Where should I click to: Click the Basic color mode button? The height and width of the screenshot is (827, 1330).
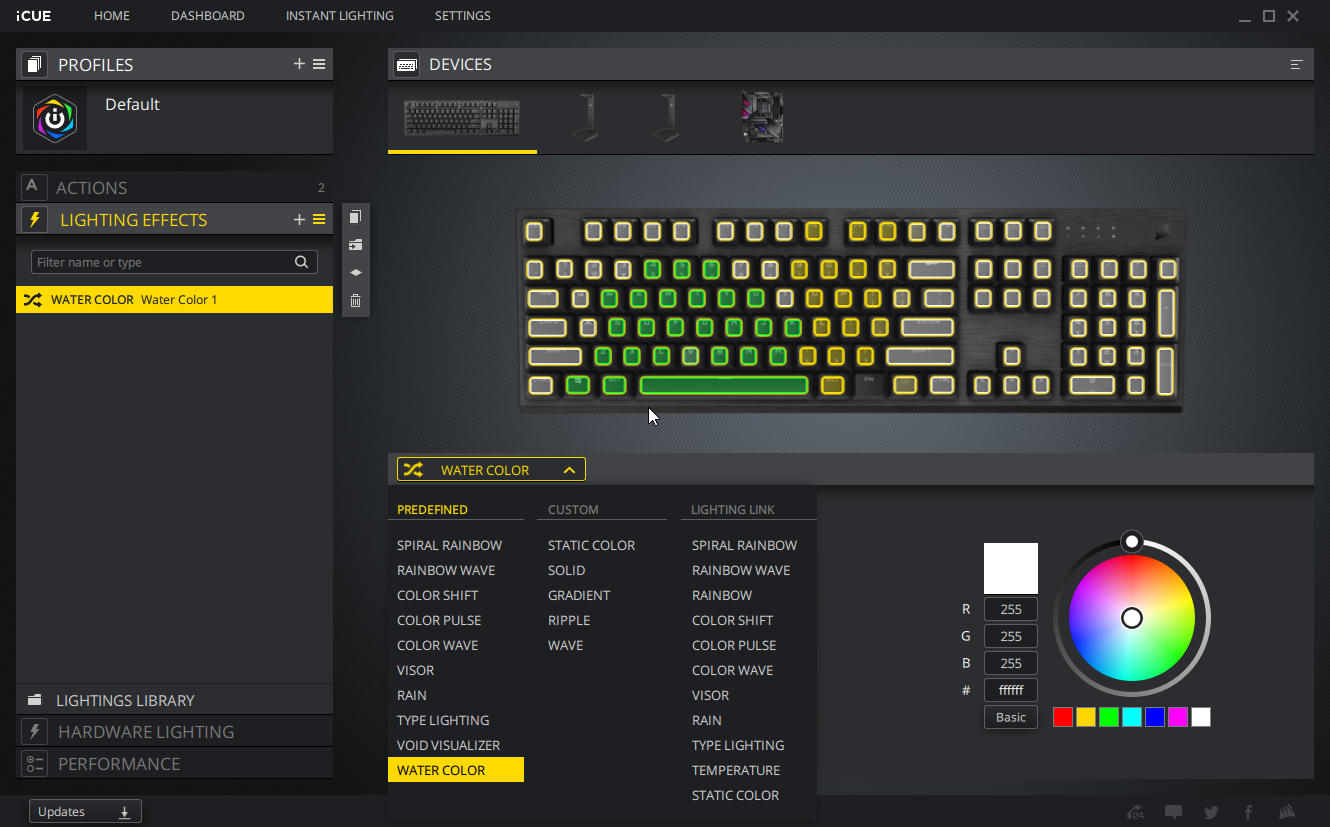[x=1011, y=717]
